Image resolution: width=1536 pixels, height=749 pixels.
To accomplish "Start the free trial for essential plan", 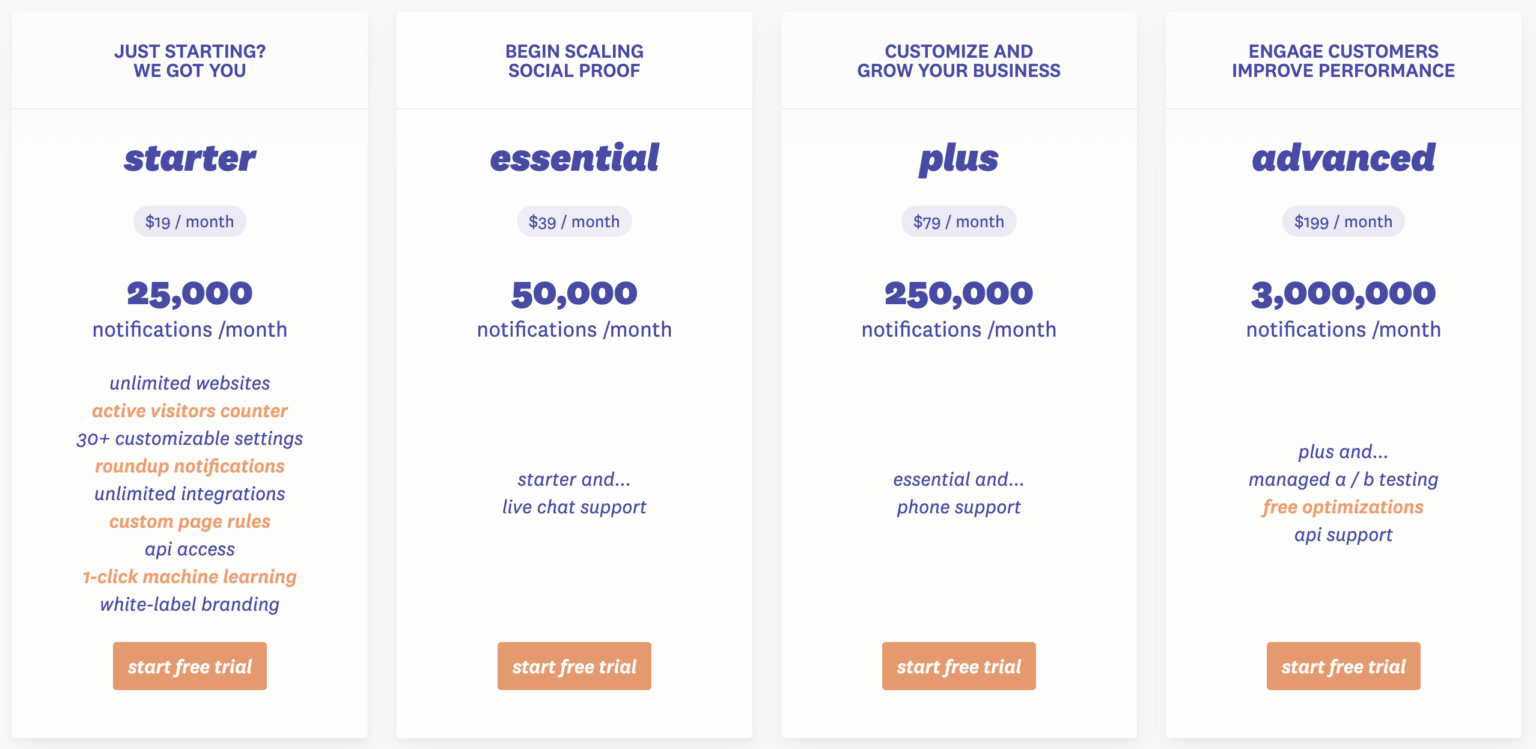I will pos(574,666).
